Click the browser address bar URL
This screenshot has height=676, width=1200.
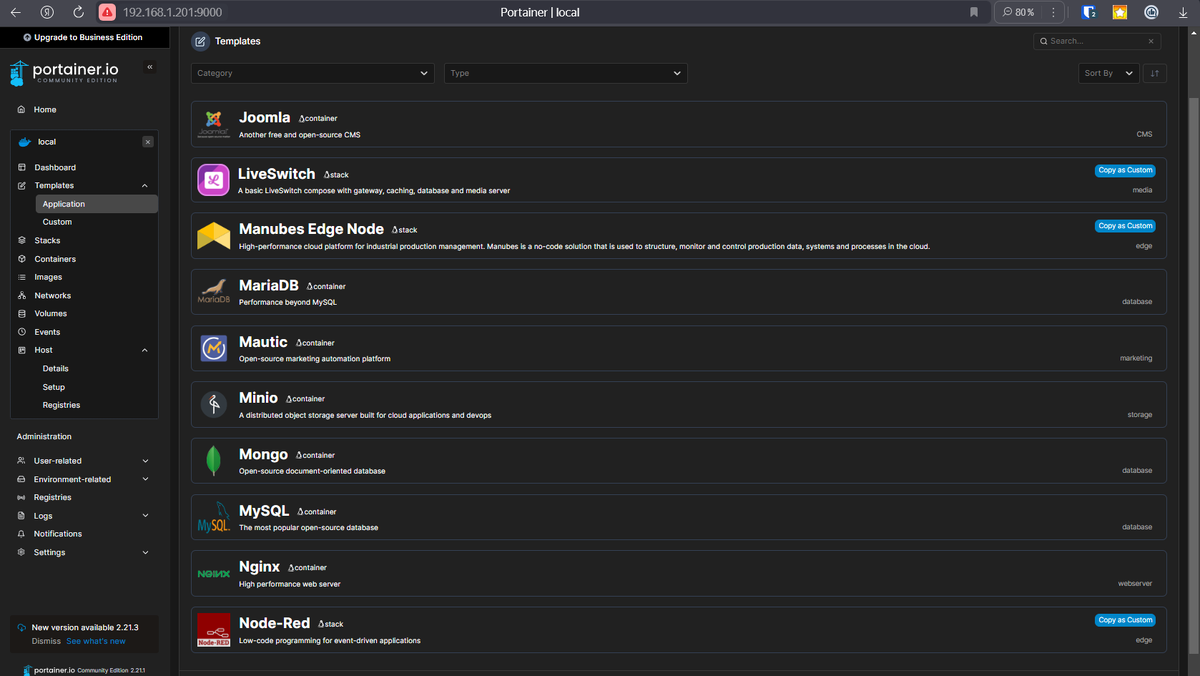coord(172,12)
